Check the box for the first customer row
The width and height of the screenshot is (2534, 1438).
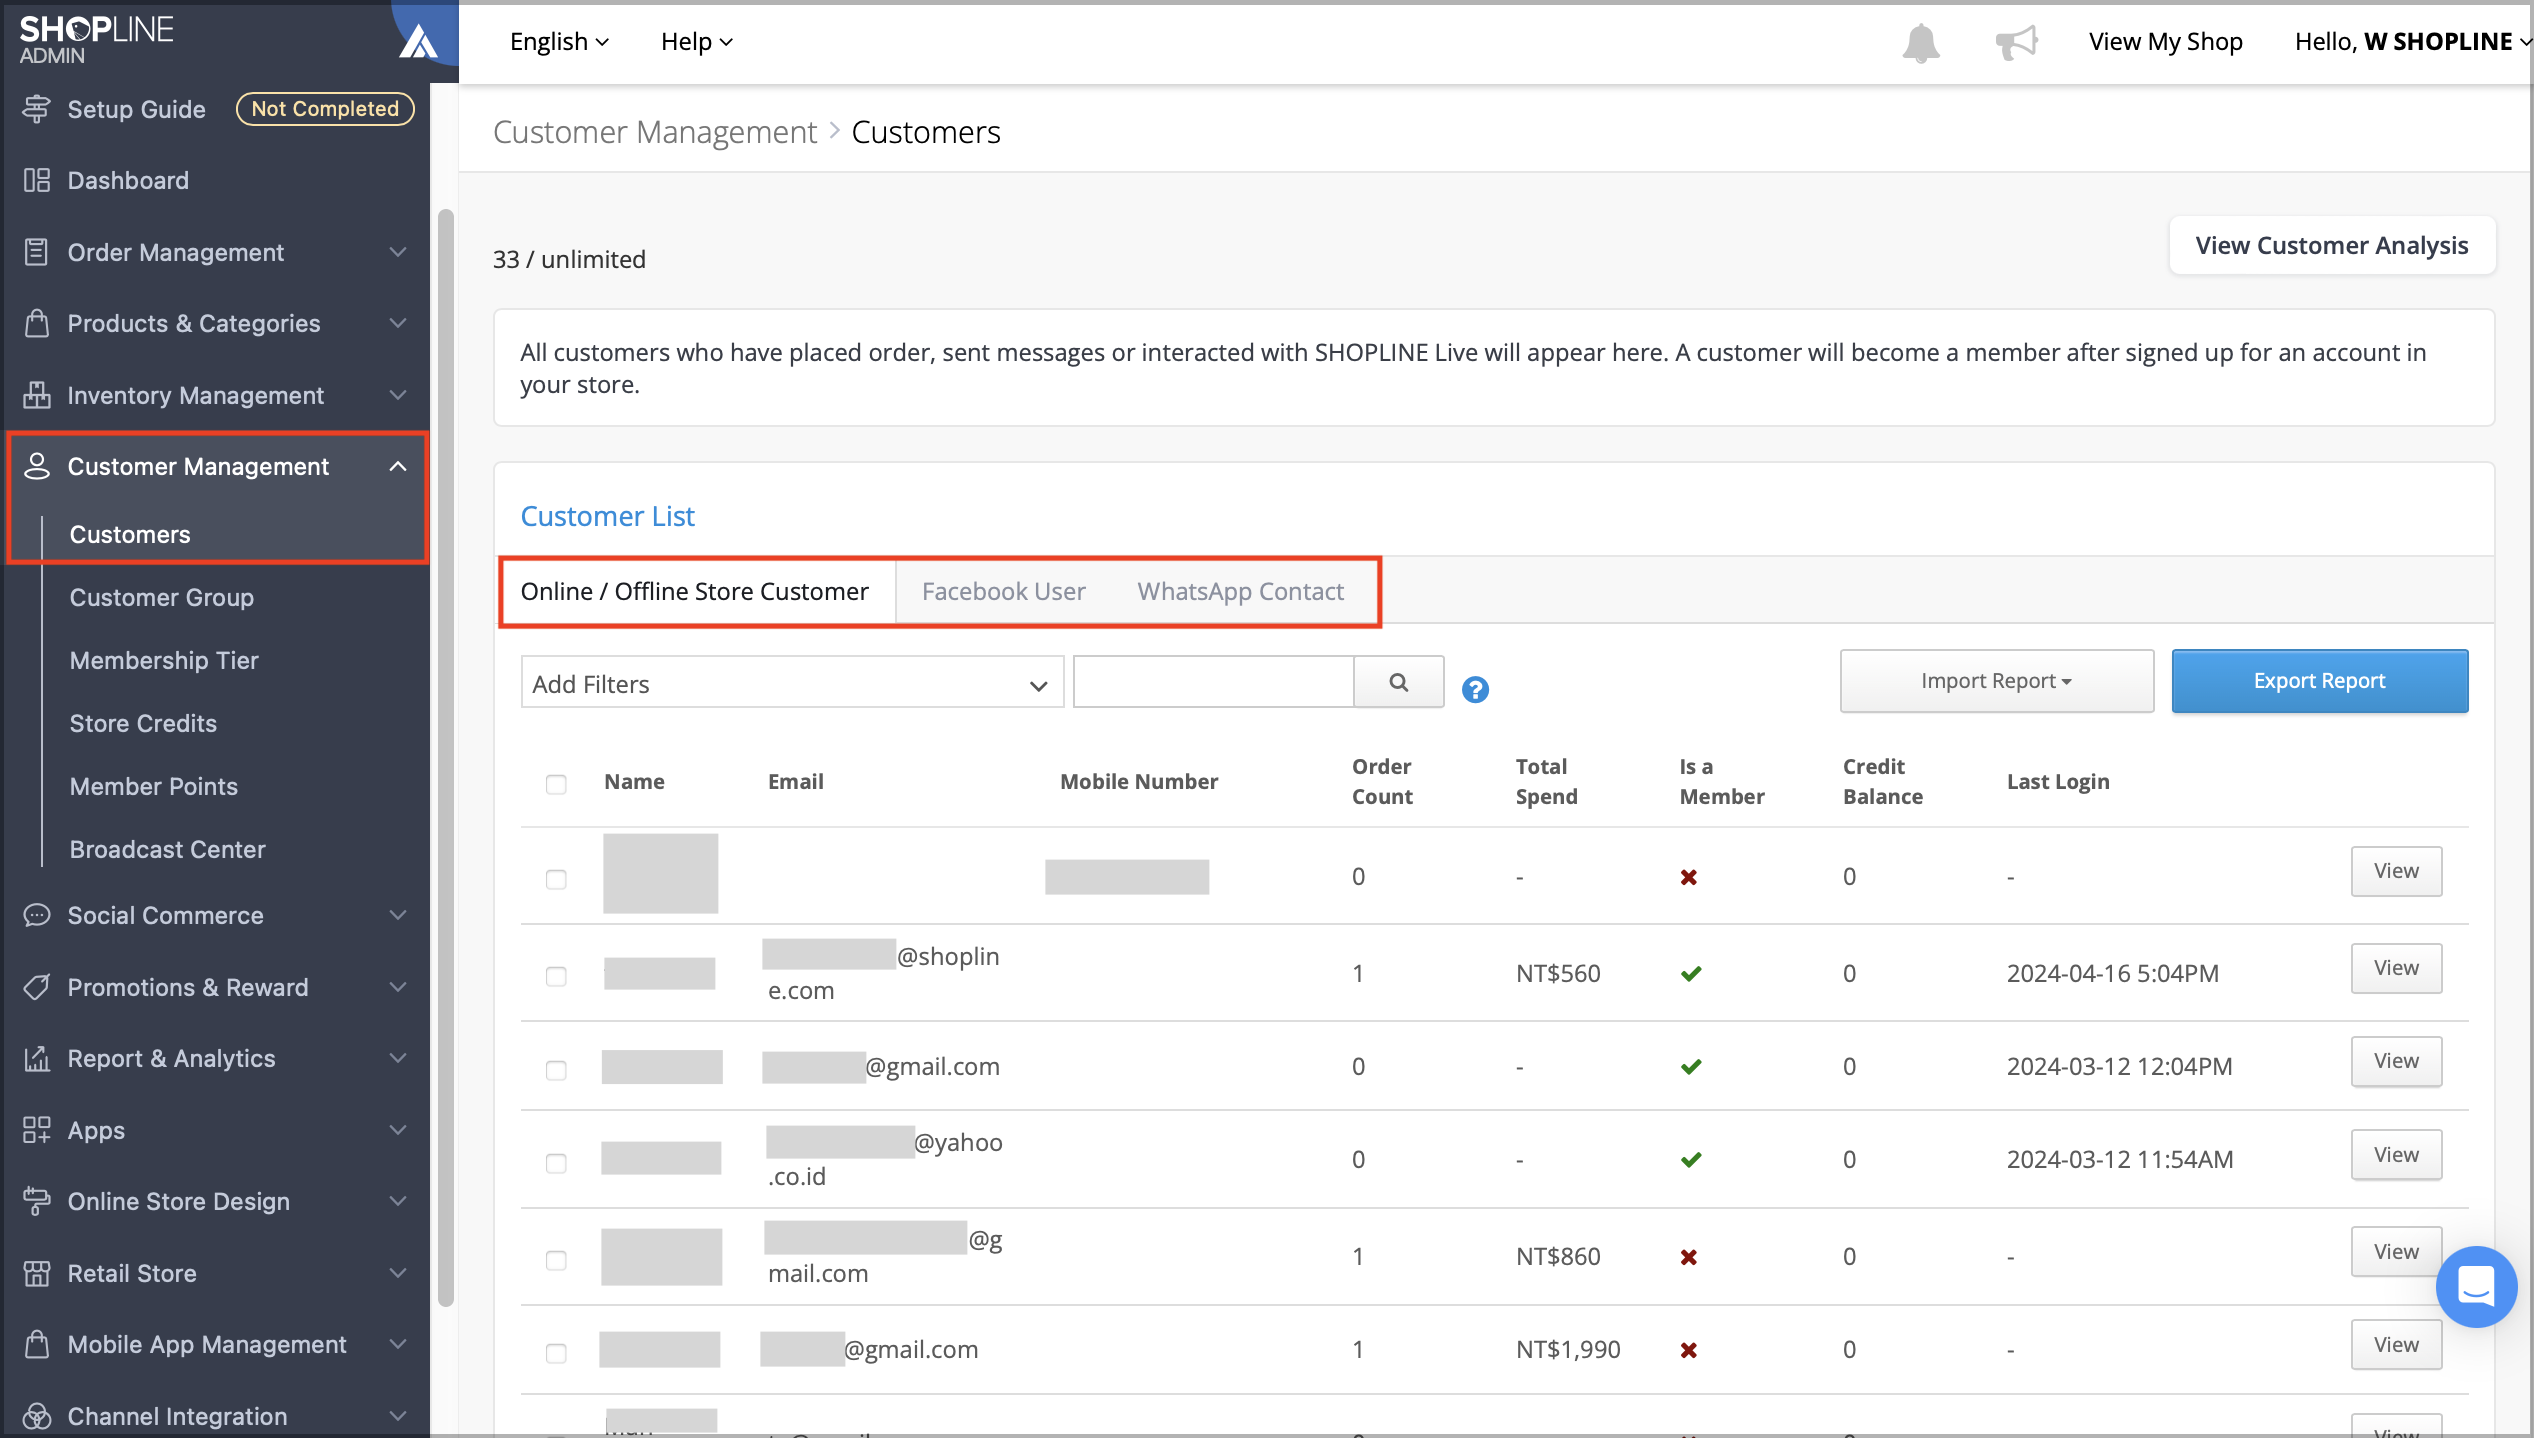point(556,879)
